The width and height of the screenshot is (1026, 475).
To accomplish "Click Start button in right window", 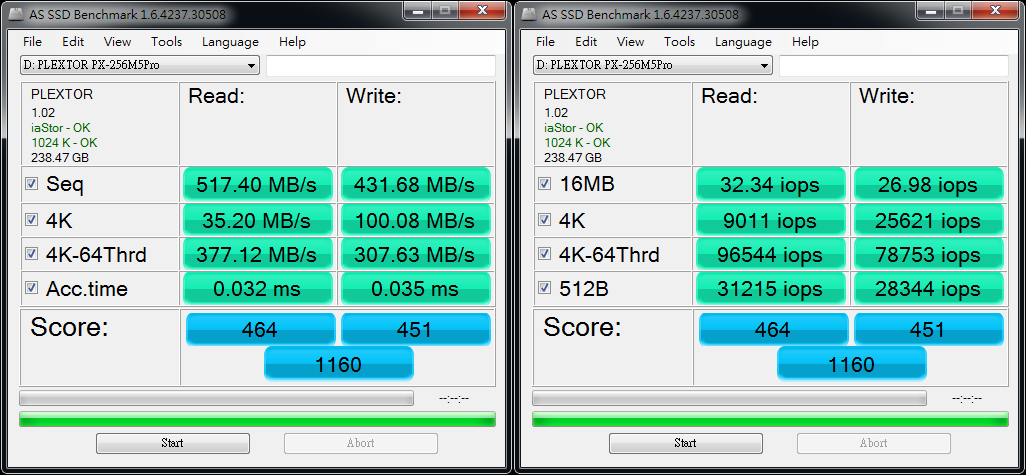I will pyautogui.click(x=686, y=443).
